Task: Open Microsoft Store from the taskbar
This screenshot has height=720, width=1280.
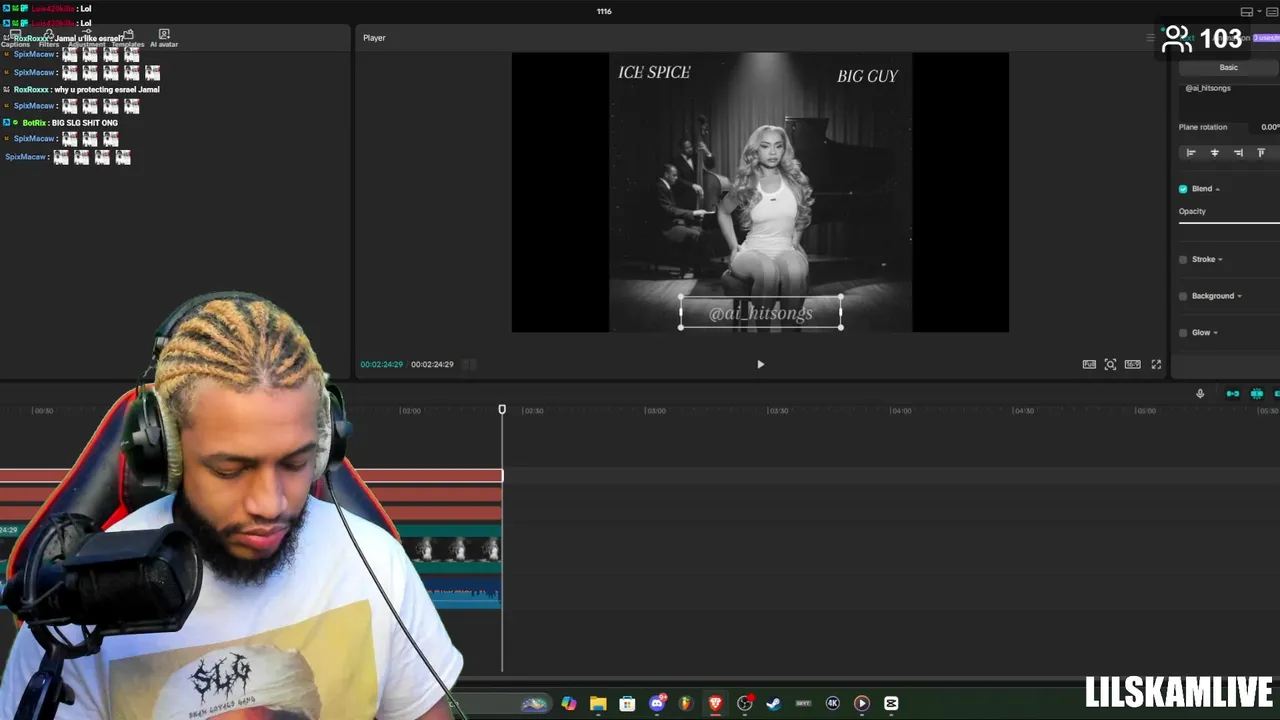Action: click(627, 704)
